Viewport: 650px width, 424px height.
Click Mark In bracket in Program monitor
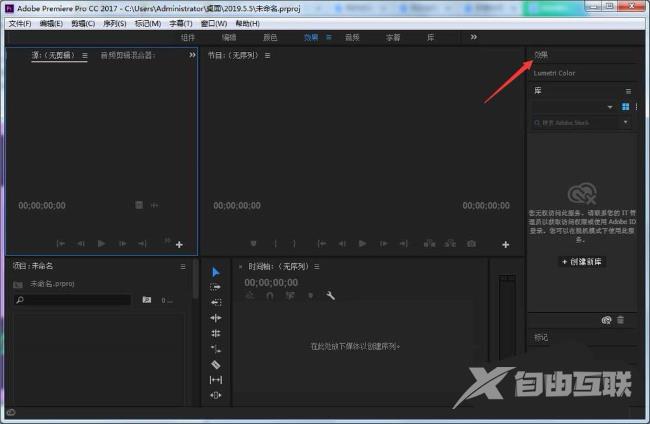[x=275, y=244]
